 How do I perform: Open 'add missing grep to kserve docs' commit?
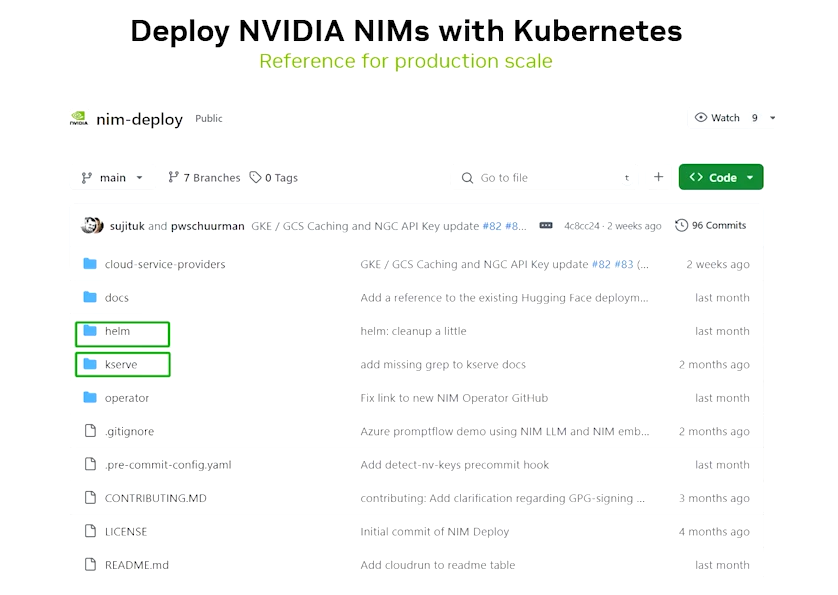point(443,365)
